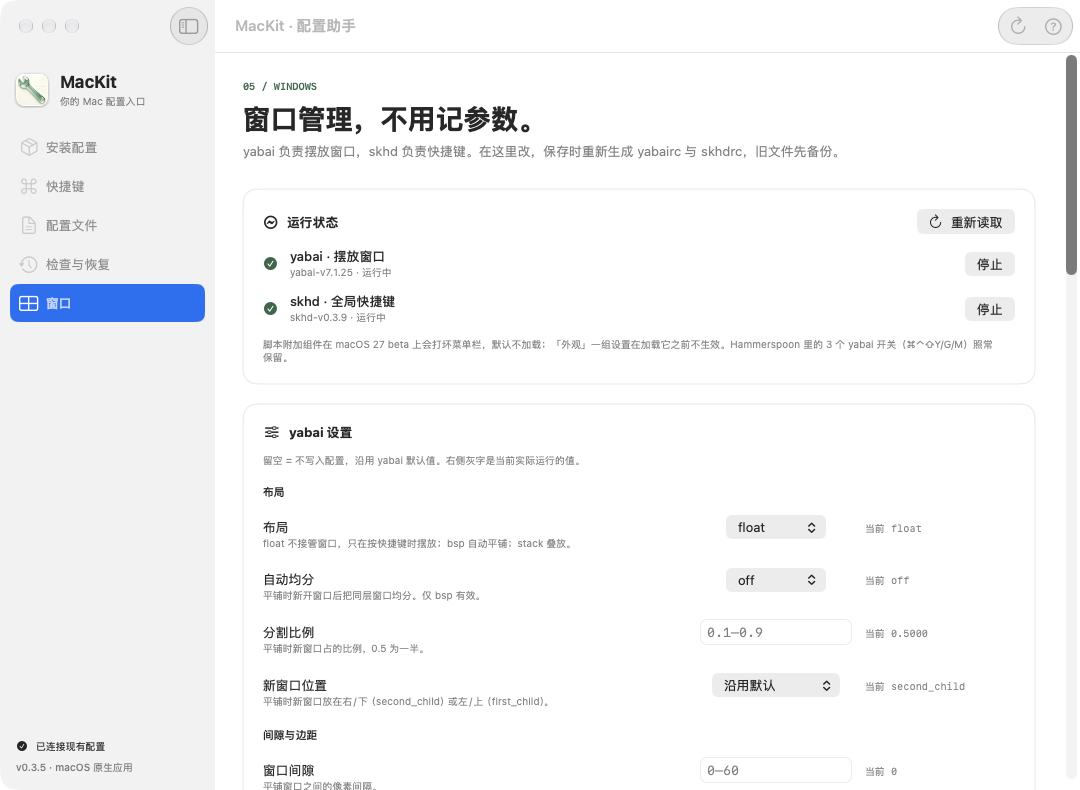Open the 布局 dropdown showing float
Viewport: 1080px width, 790px height.
coord(776,528)
